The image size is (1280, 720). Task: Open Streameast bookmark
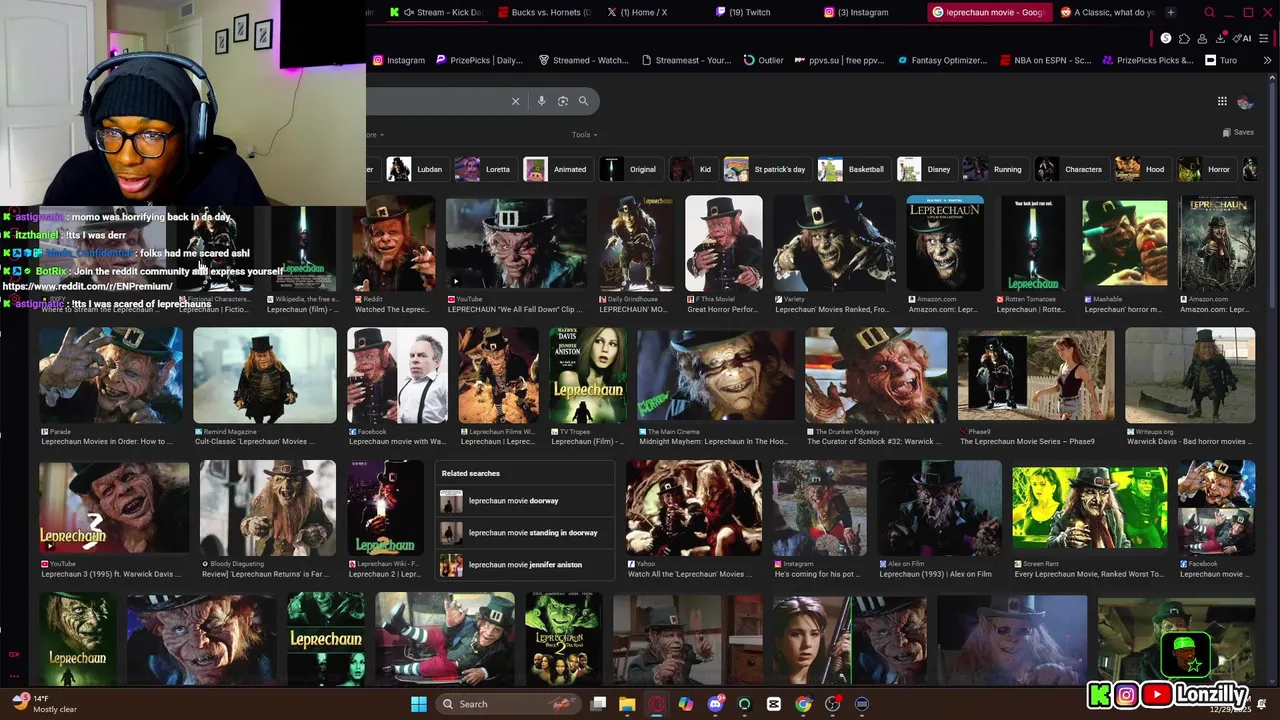pos(685,60)
